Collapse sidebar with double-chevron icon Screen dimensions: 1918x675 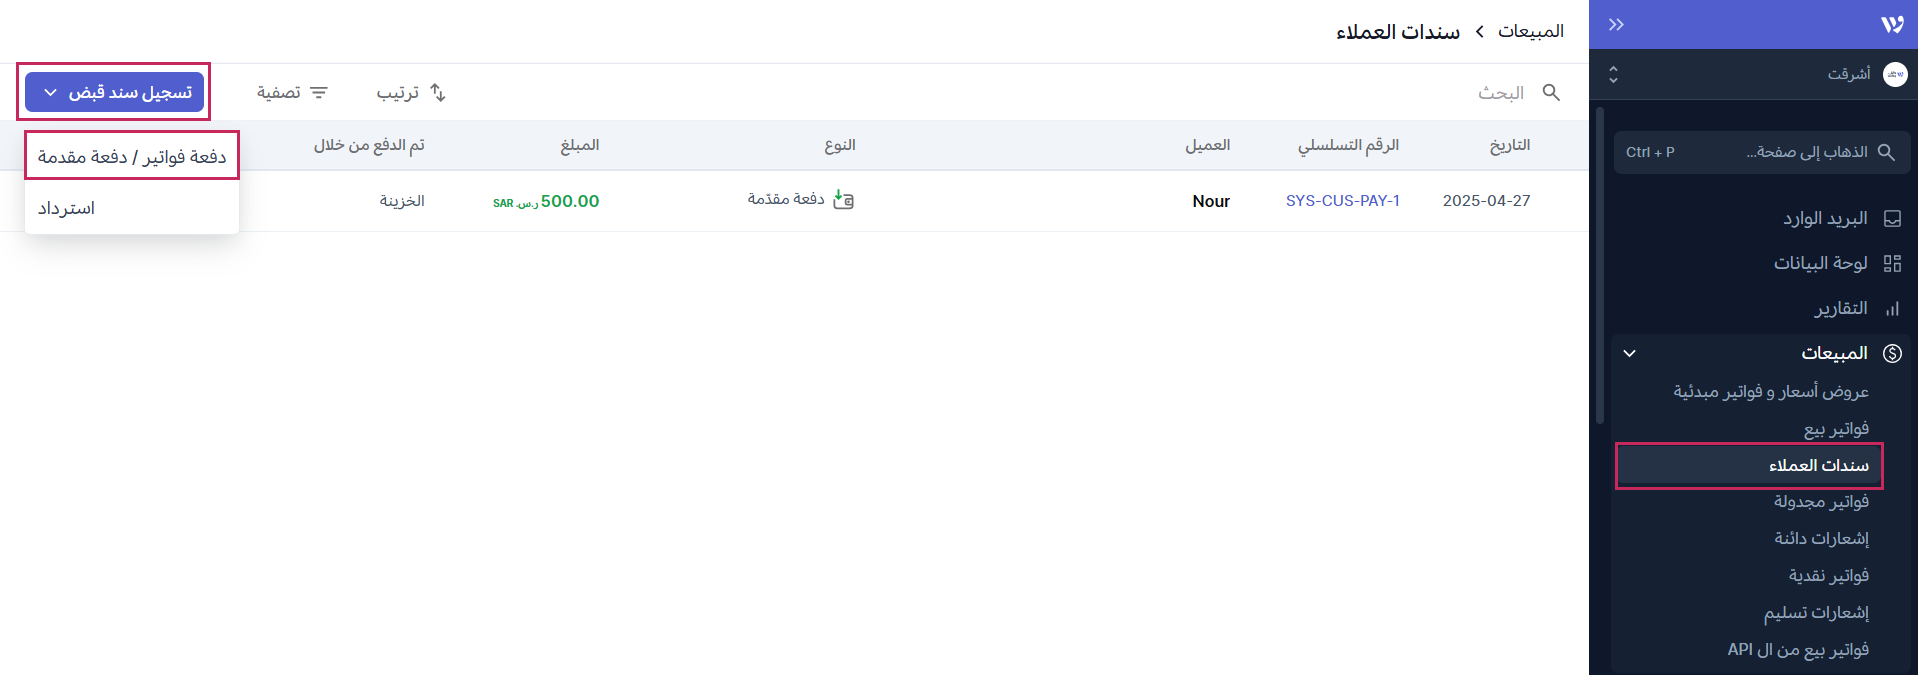click(x=1616, y=24)
